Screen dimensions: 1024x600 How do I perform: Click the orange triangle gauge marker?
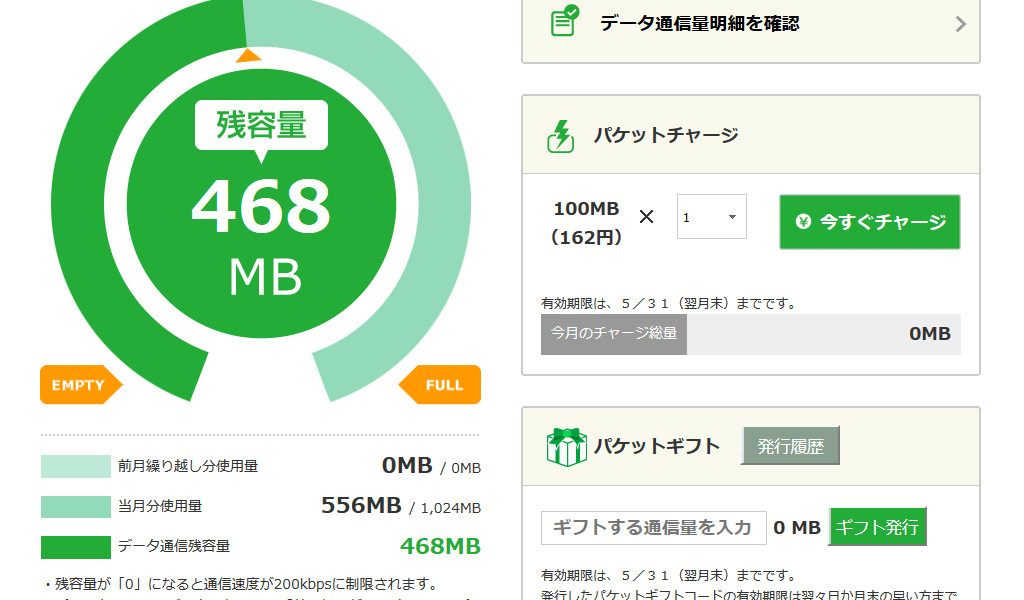coord(248,55)
